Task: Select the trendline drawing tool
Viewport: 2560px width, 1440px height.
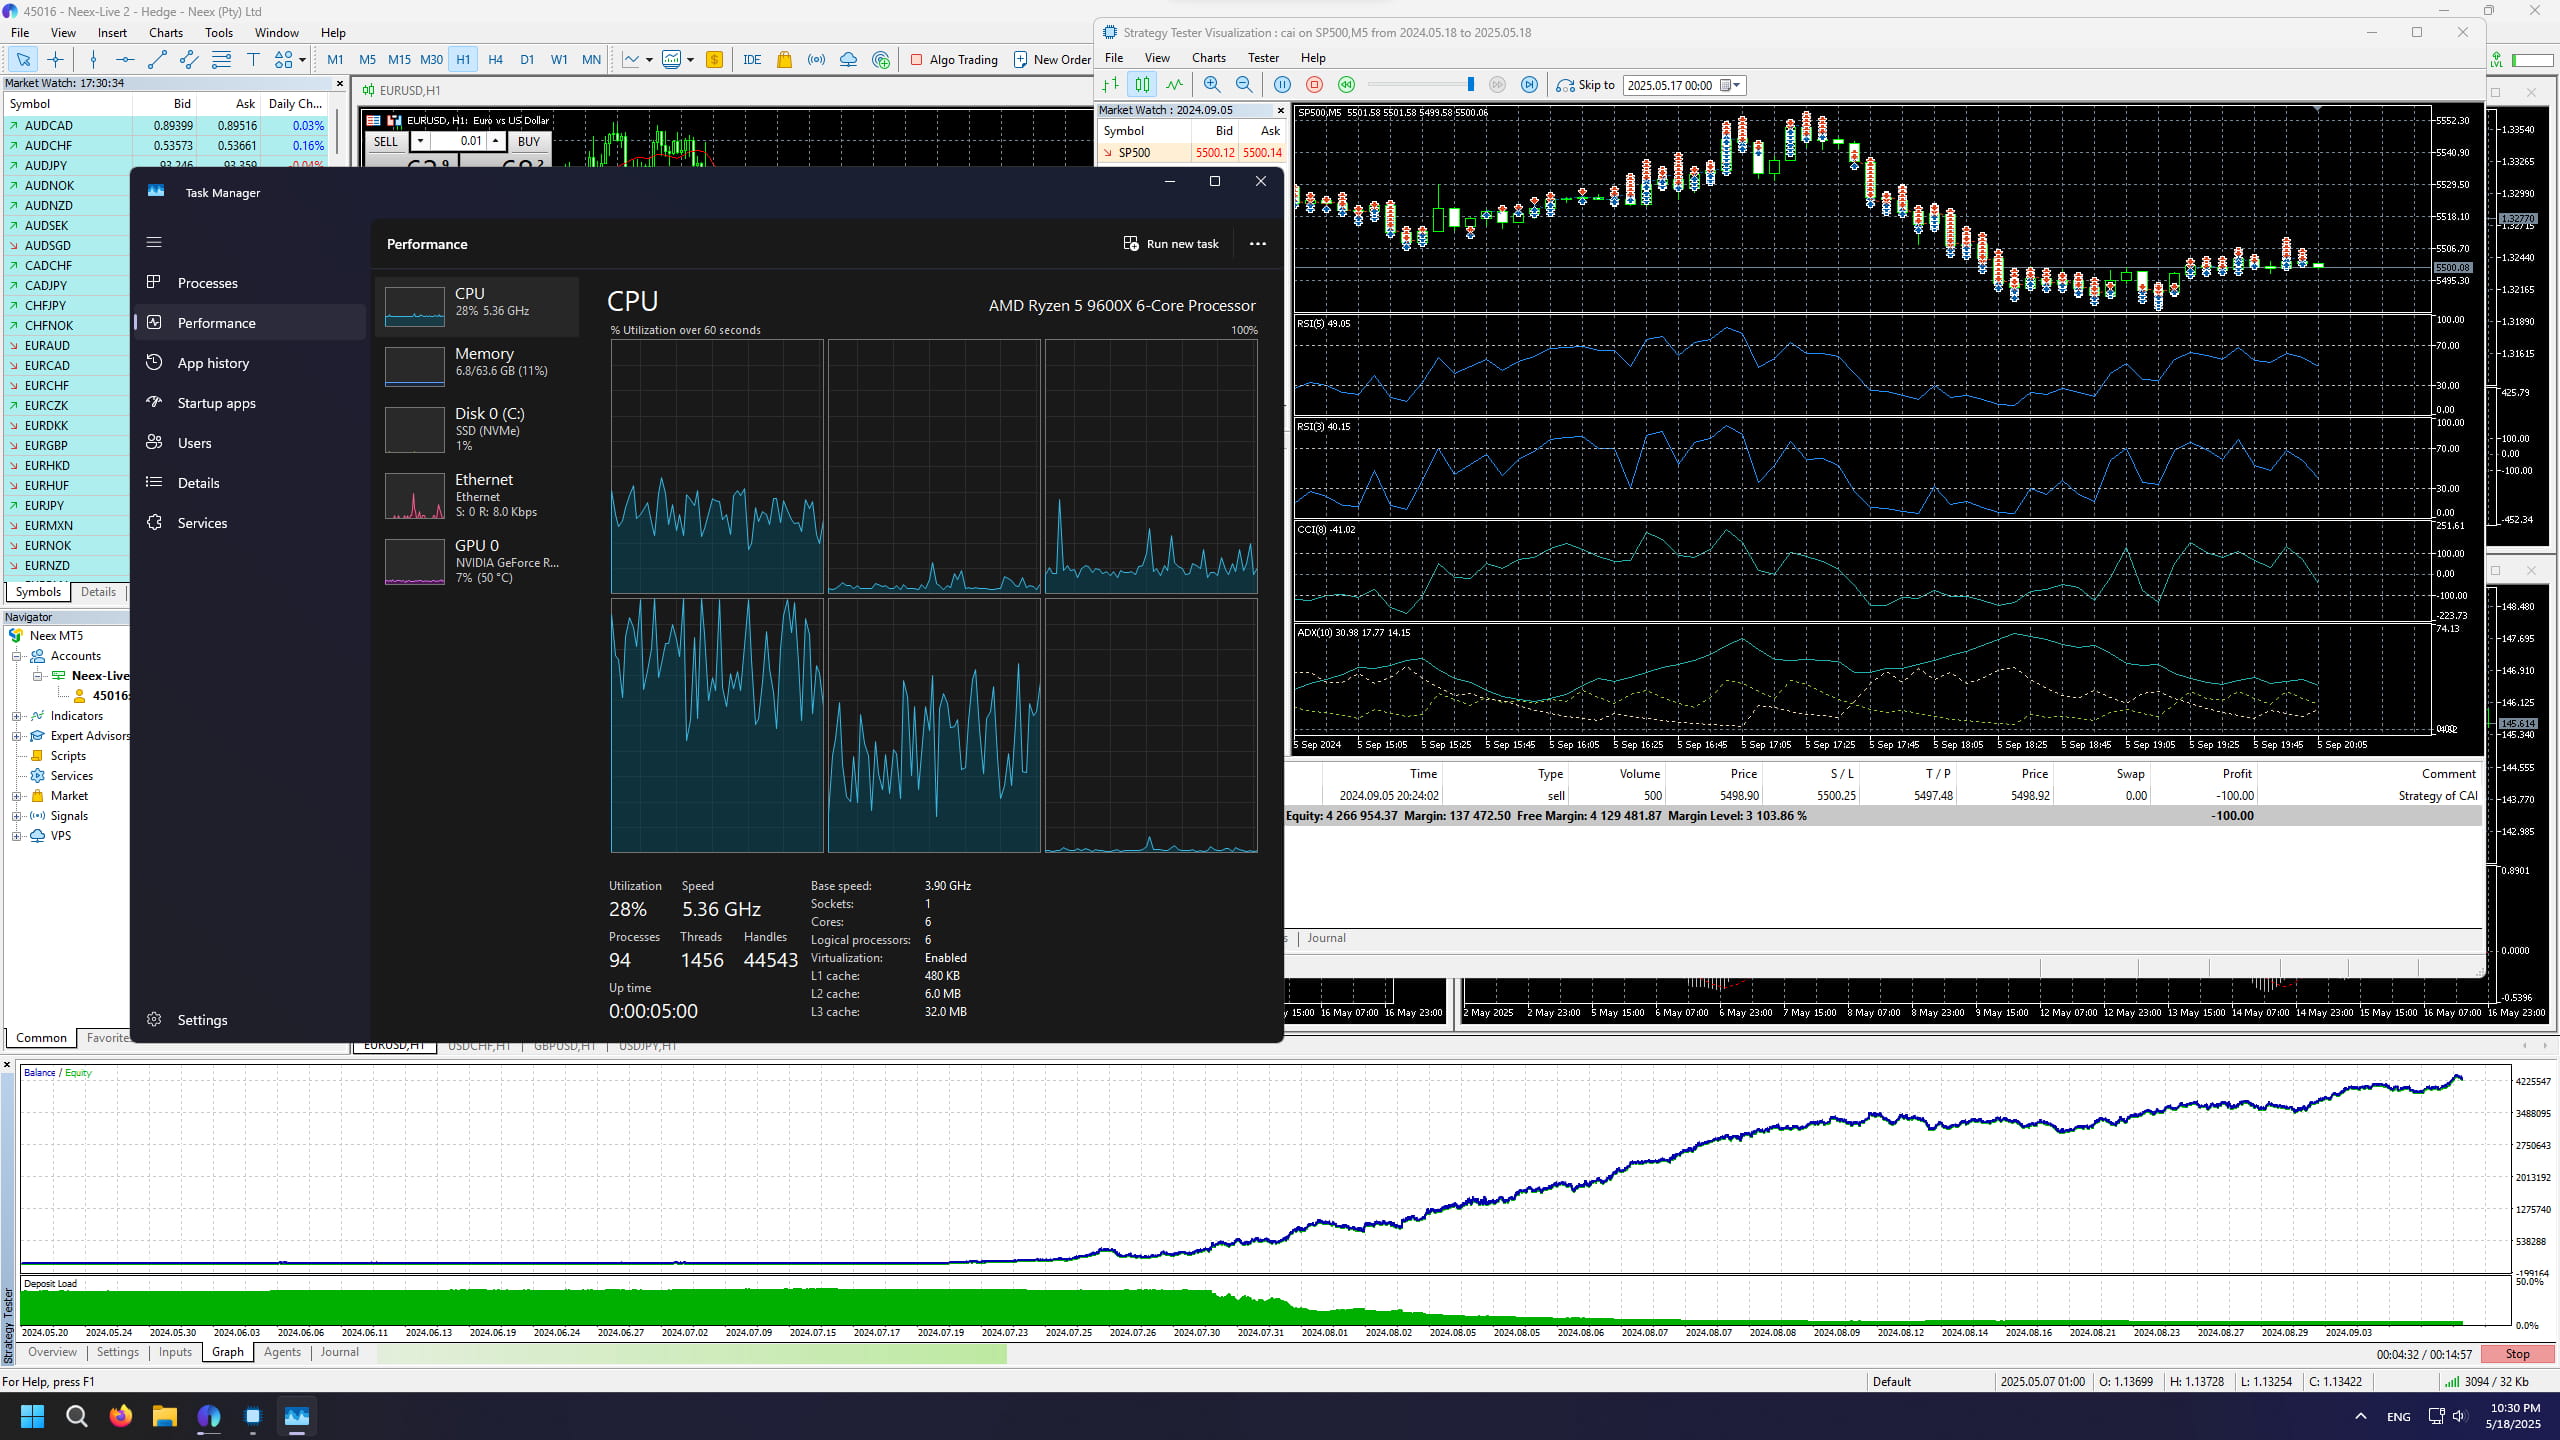Action: pyautogui.click(x=157, y=60)
